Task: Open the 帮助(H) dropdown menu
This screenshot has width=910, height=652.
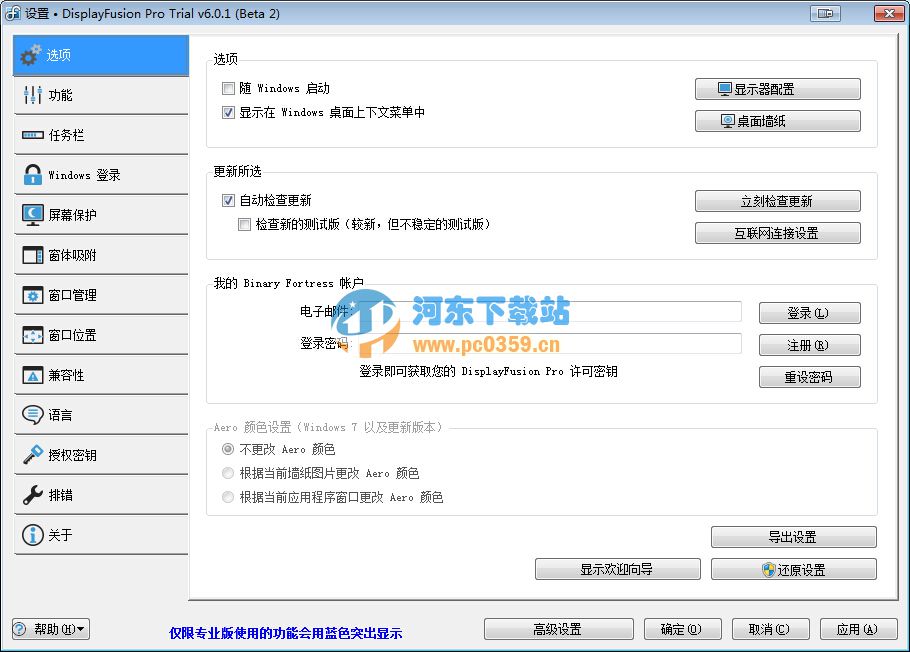Action: pyautogui.click(x=50, y=629)
